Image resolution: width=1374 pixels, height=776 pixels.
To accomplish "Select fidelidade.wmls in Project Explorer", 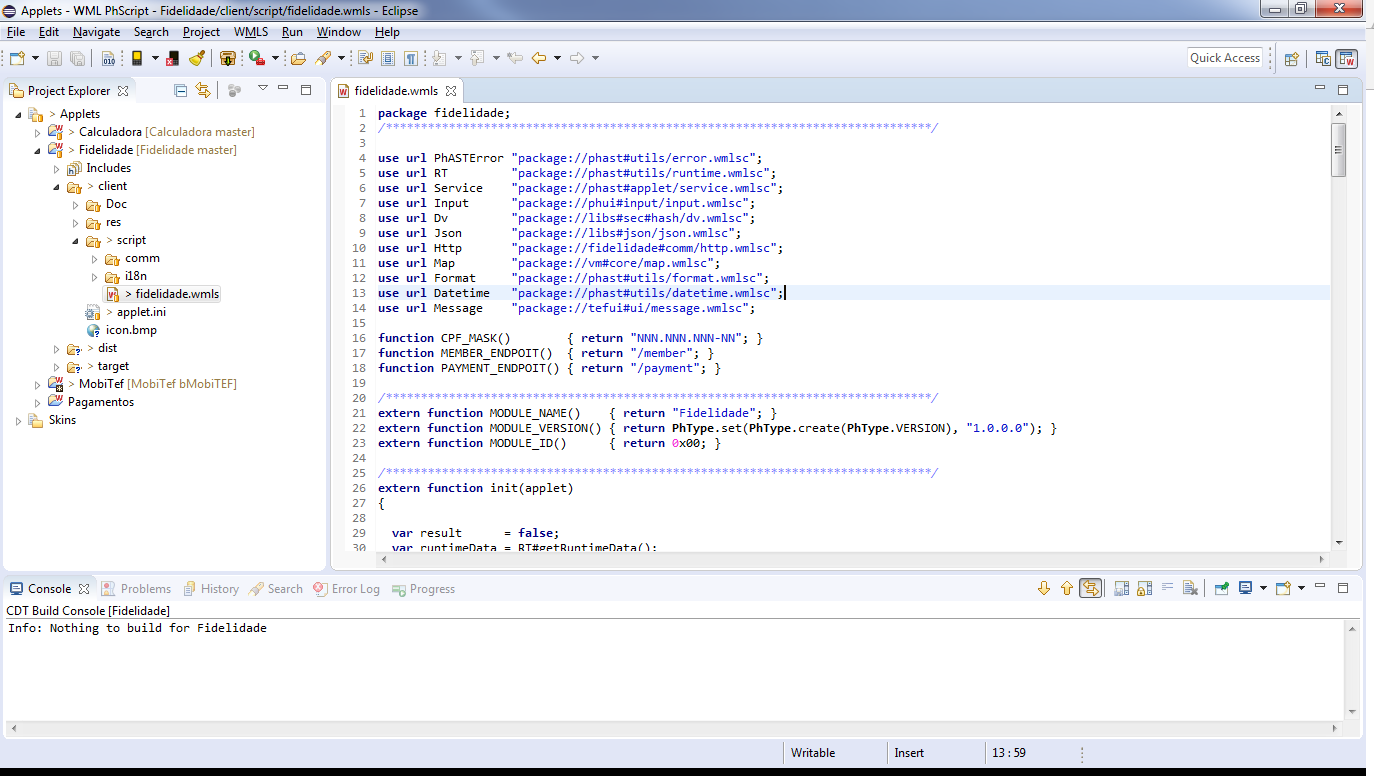I will tap(176, 293).
